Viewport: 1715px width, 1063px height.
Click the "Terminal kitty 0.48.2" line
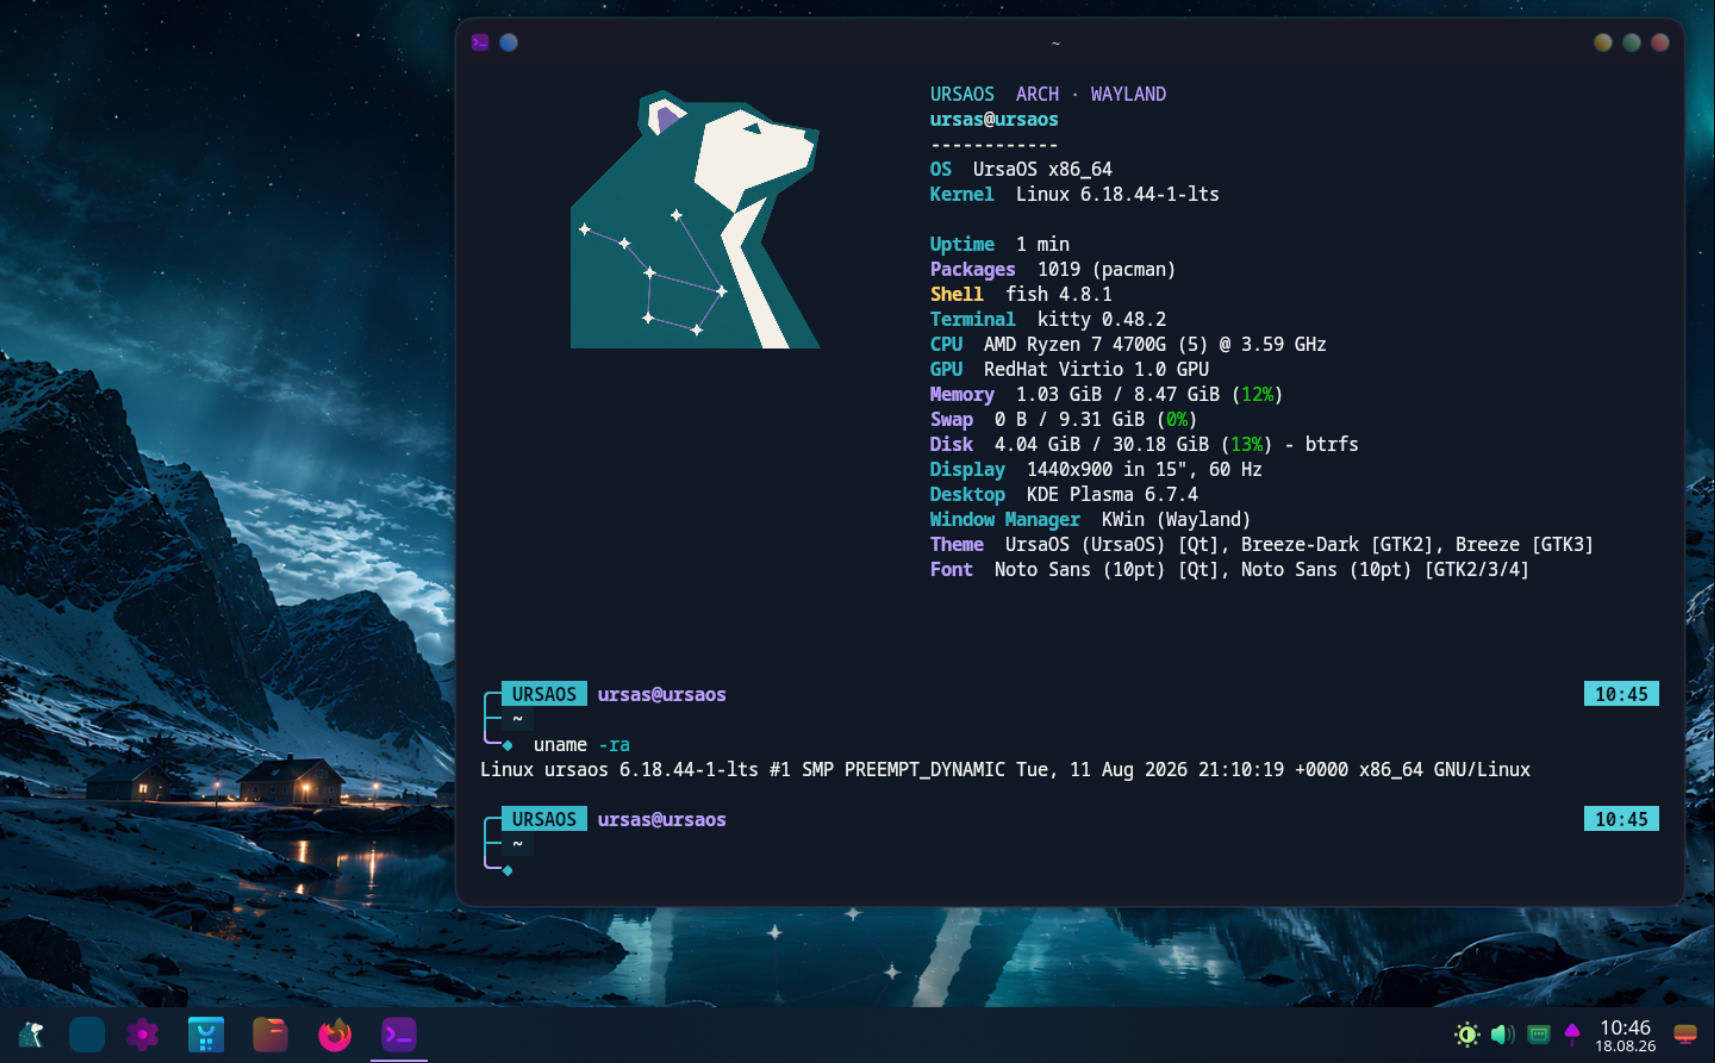coord(1048,319)
